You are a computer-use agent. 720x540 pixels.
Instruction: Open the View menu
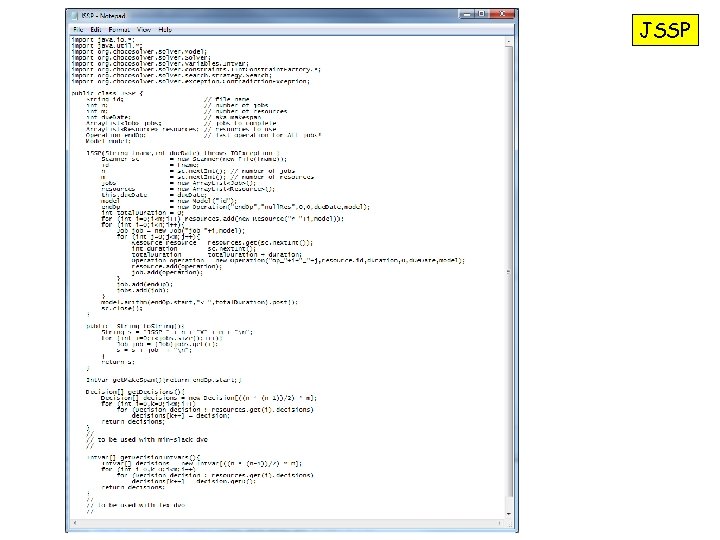click(x=144, y=30)
